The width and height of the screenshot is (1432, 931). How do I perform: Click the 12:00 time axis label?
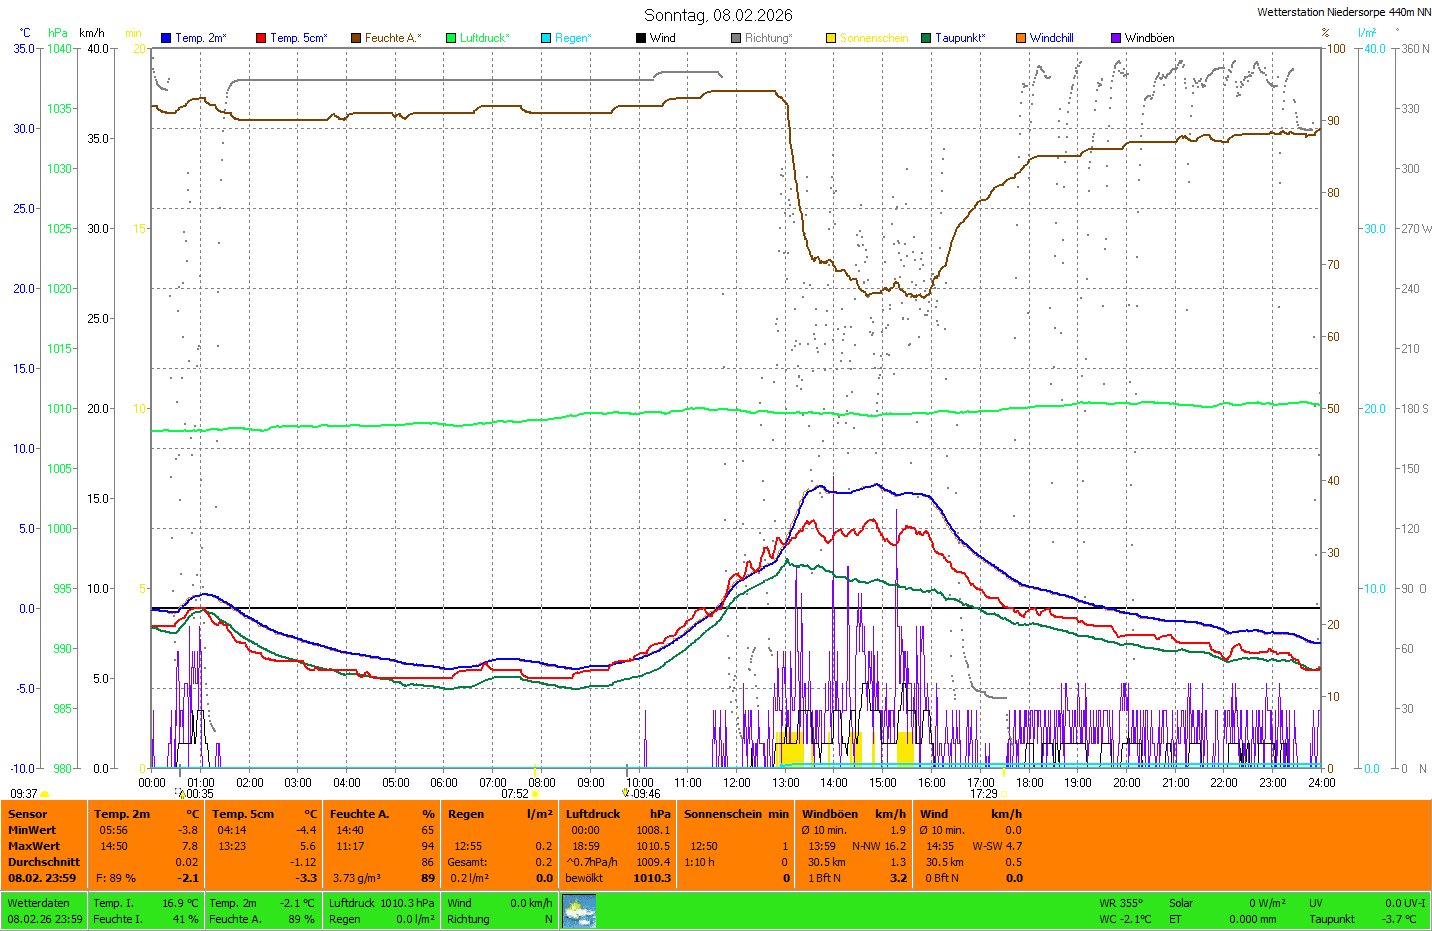(737, 783)
